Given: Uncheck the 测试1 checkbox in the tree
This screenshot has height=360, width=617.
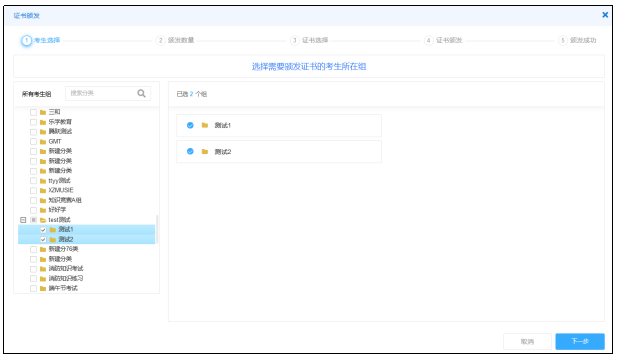Looking at the screenshot, I should pyautogui.click(x=43, y=230).
